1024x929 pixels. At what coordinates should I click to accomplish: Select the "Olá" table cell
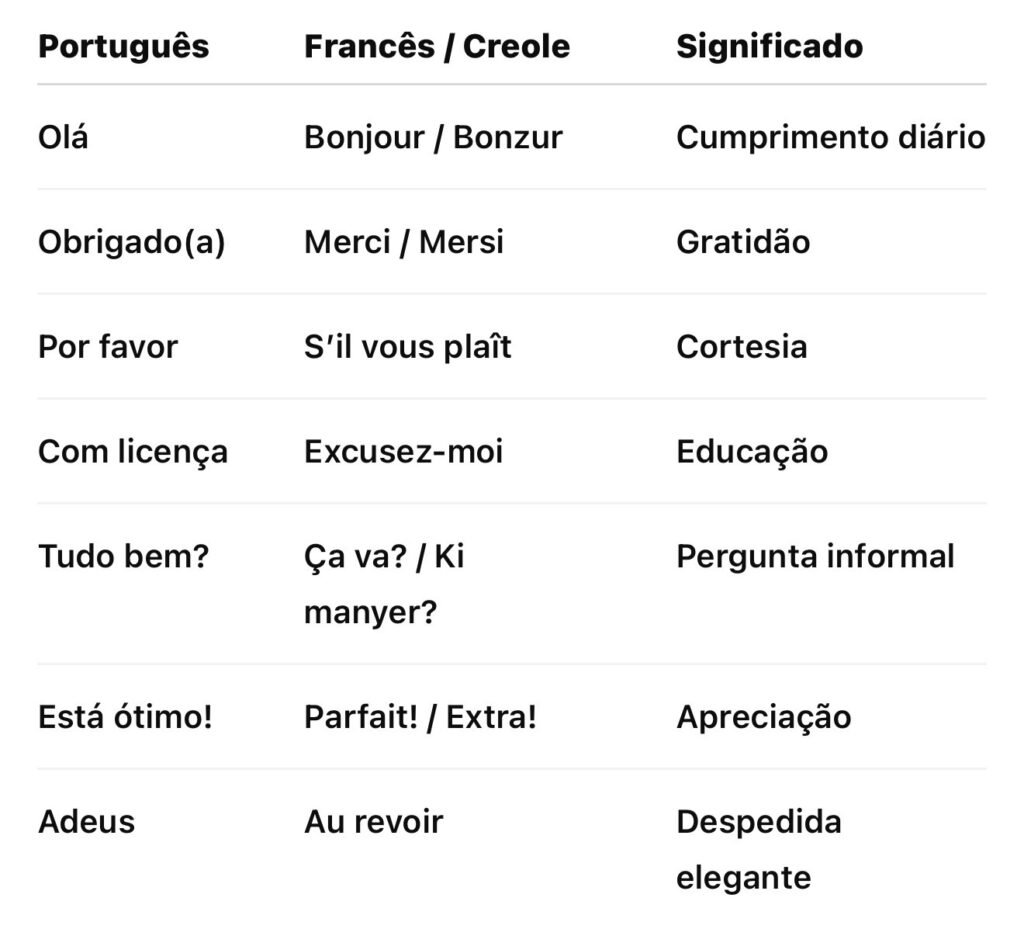pyautogui.click(x=63, y=137)
